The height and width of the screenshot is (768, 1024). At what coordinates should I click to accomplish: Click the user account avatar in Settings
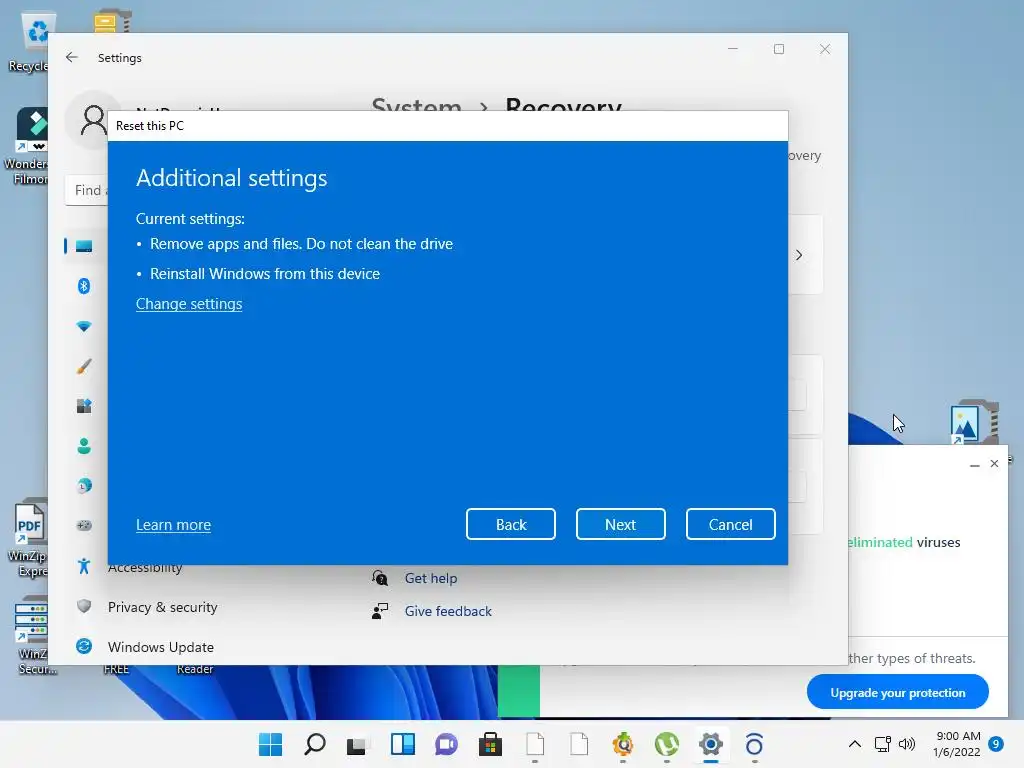pyautogui.click(x=93, y=120)
